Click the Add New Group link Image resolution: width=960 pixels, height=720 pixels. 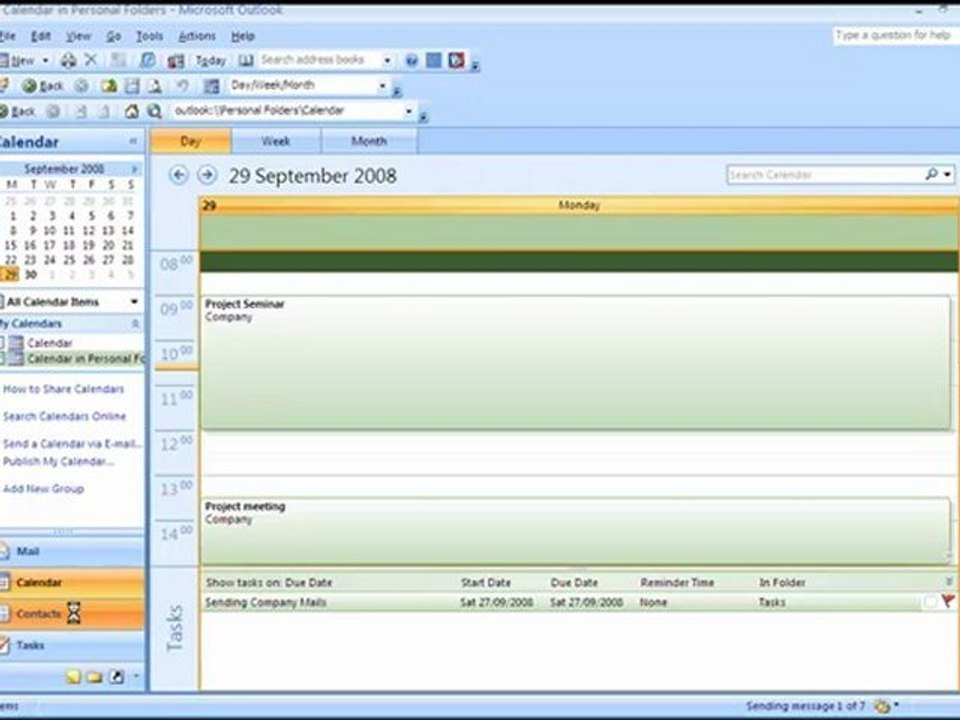43,489
